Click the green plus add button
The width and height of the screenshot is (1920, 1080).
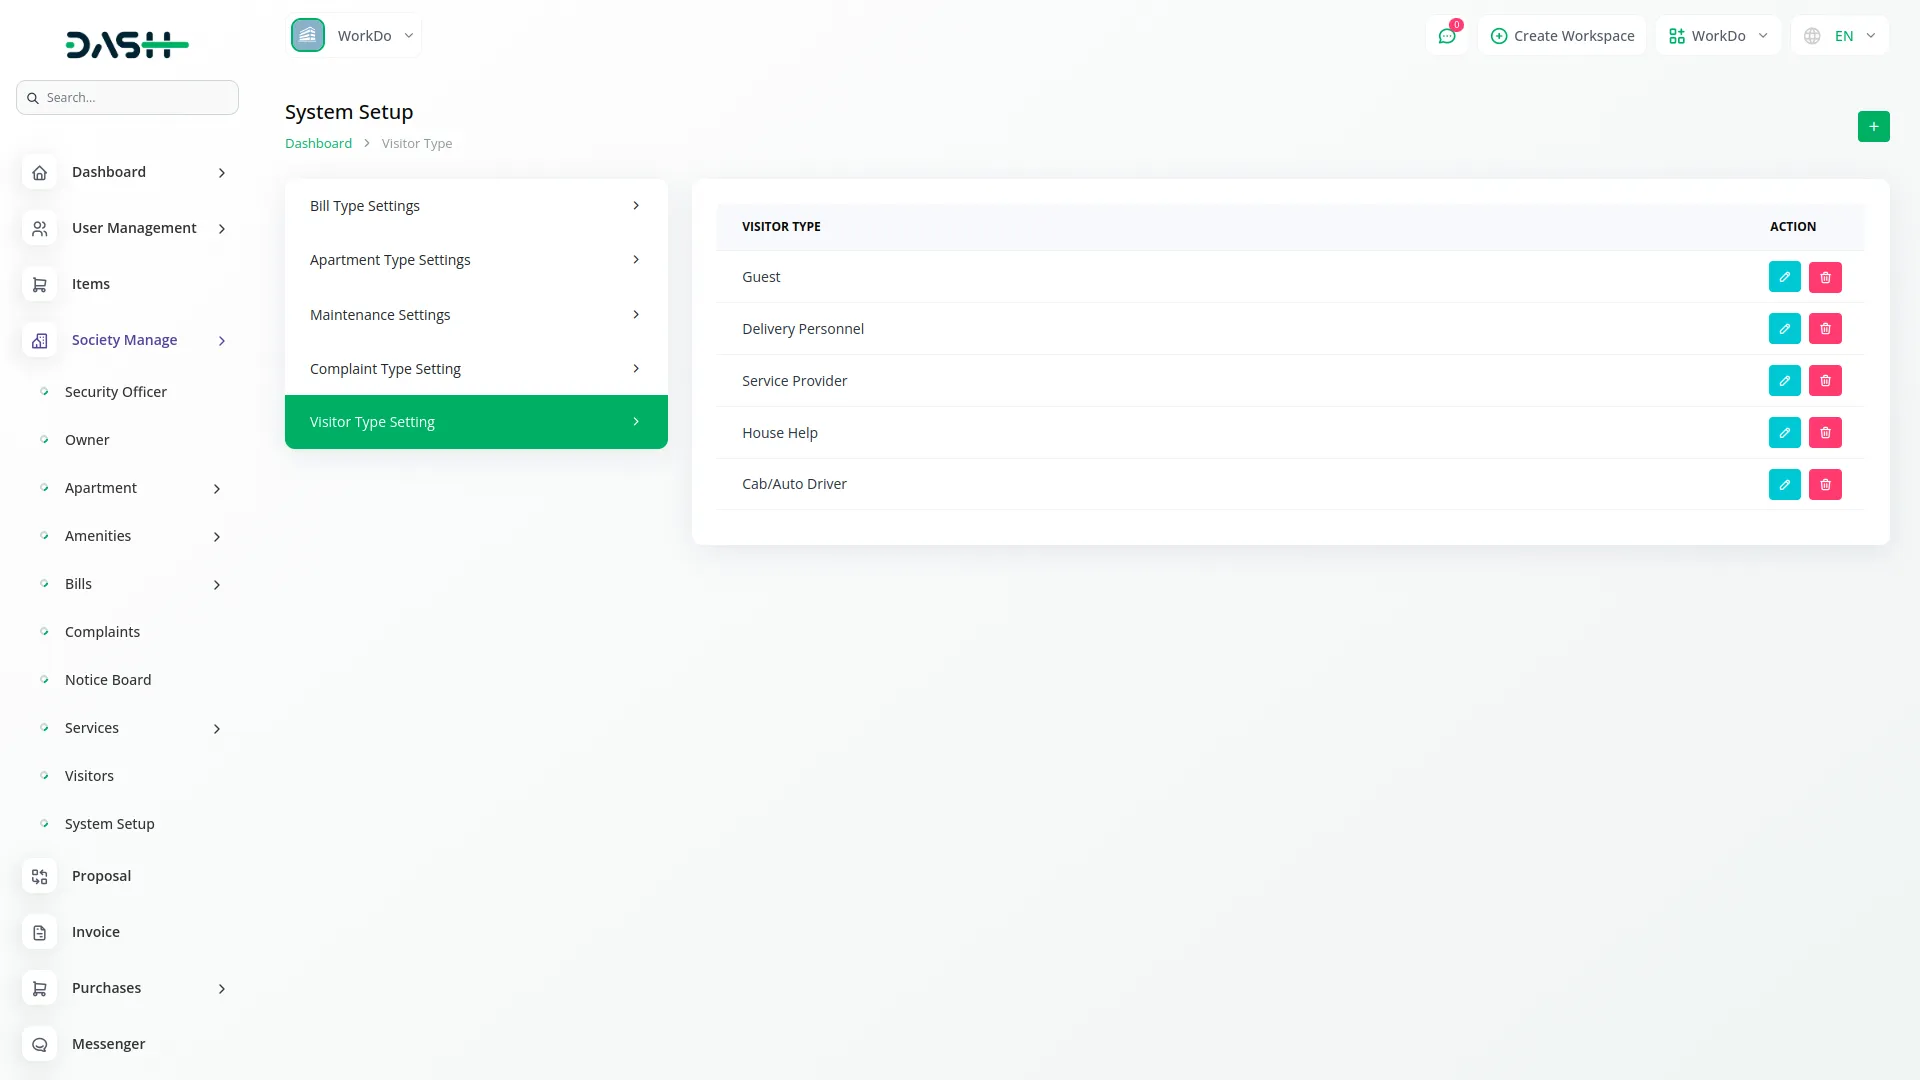(1873, 127)
